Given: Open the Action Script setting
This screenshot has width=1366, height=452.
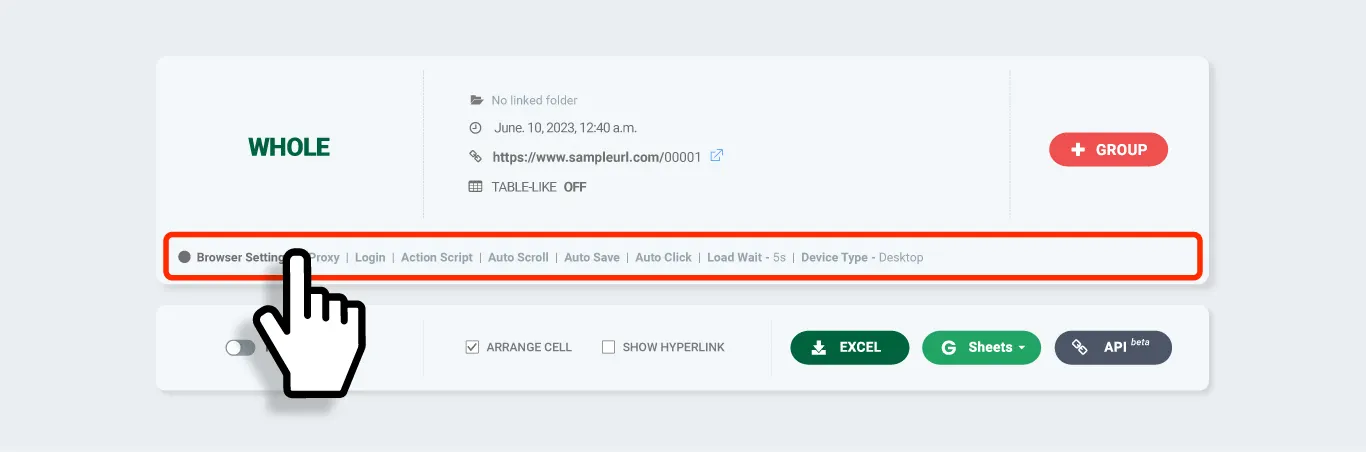Looking at the screenshot, I should 436,257.
